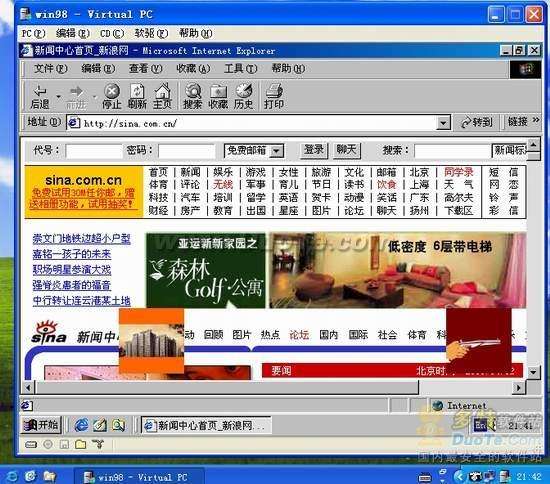Open Virtual PC's 帮助(H) menu

tap(195, 33)
